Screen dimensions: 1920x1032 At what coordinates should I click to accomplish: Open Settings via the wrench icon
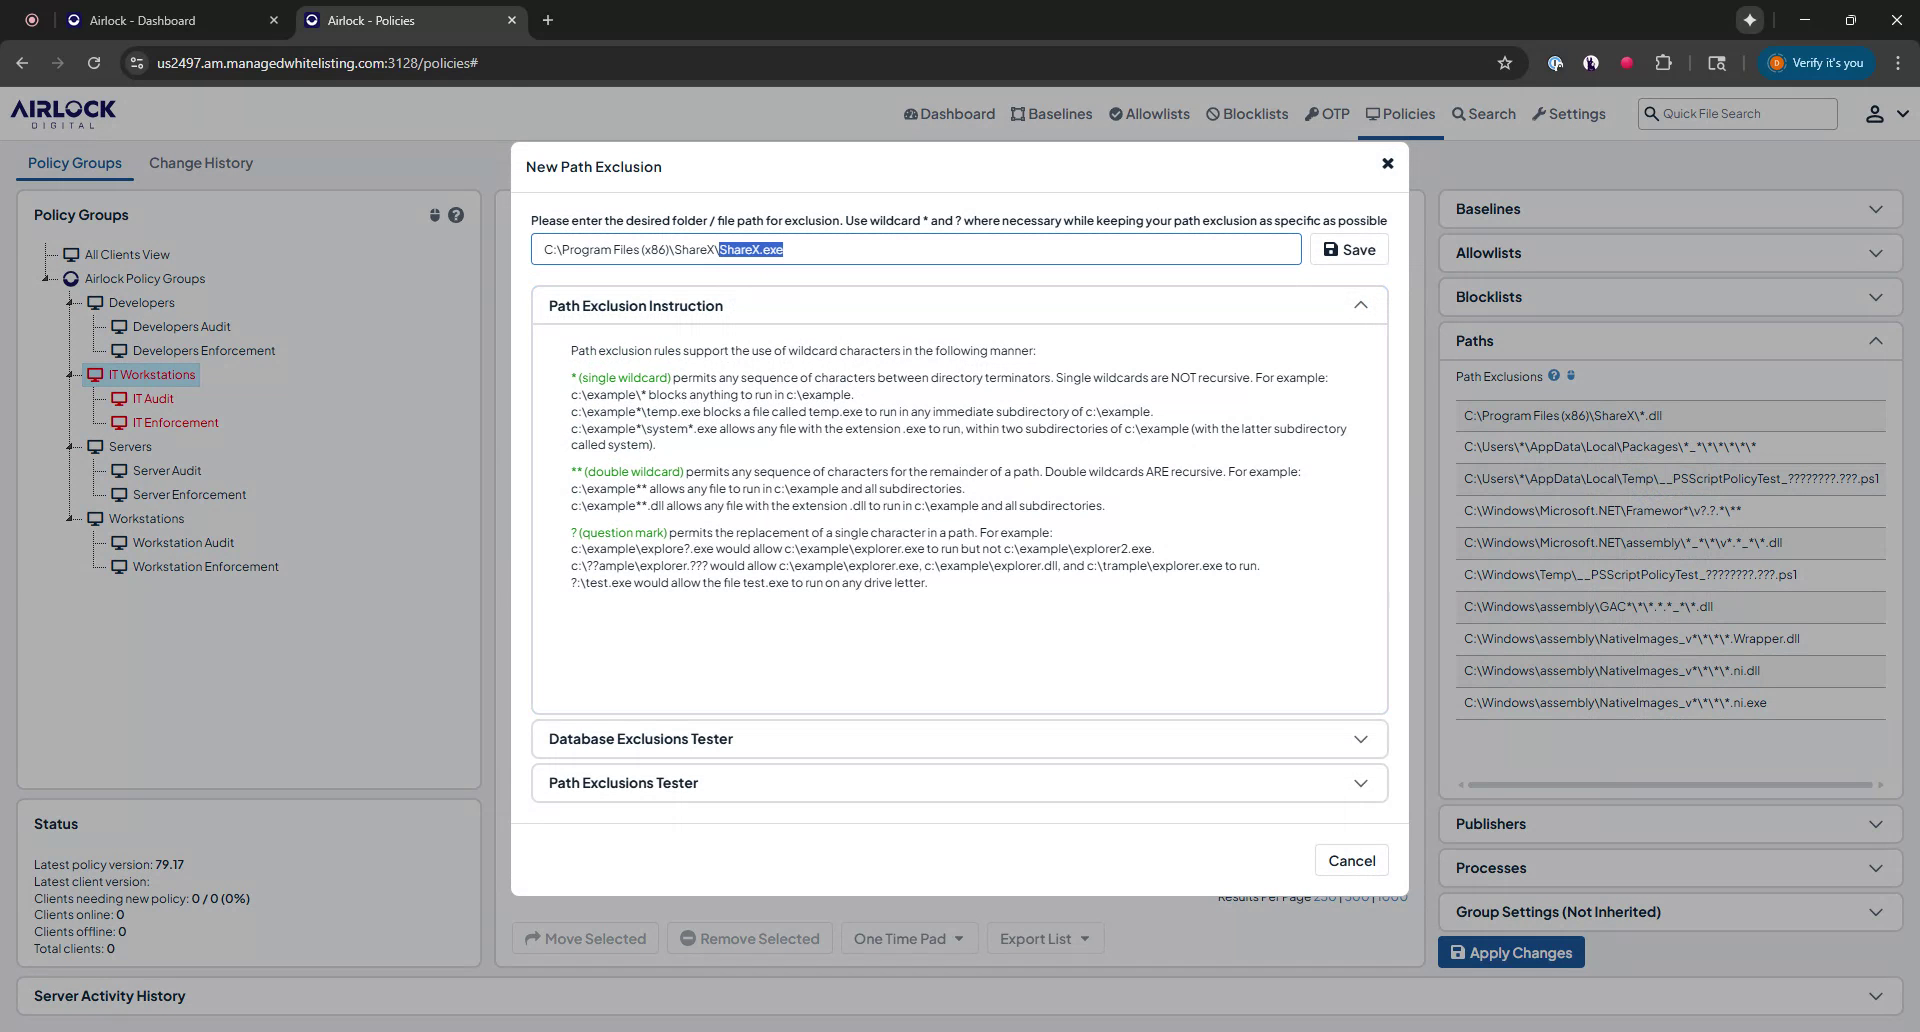1537,113
